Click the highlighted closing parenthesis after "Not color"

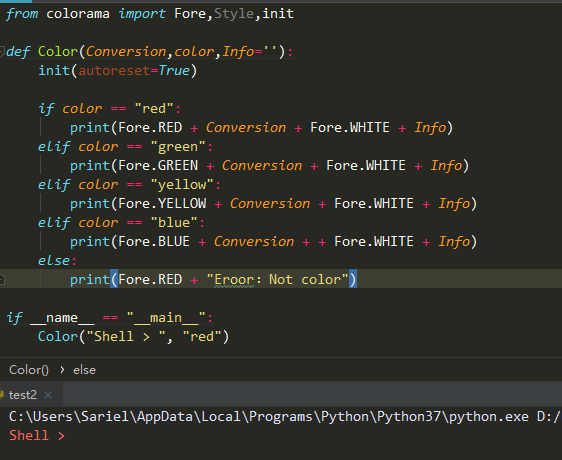pos(353,279)
